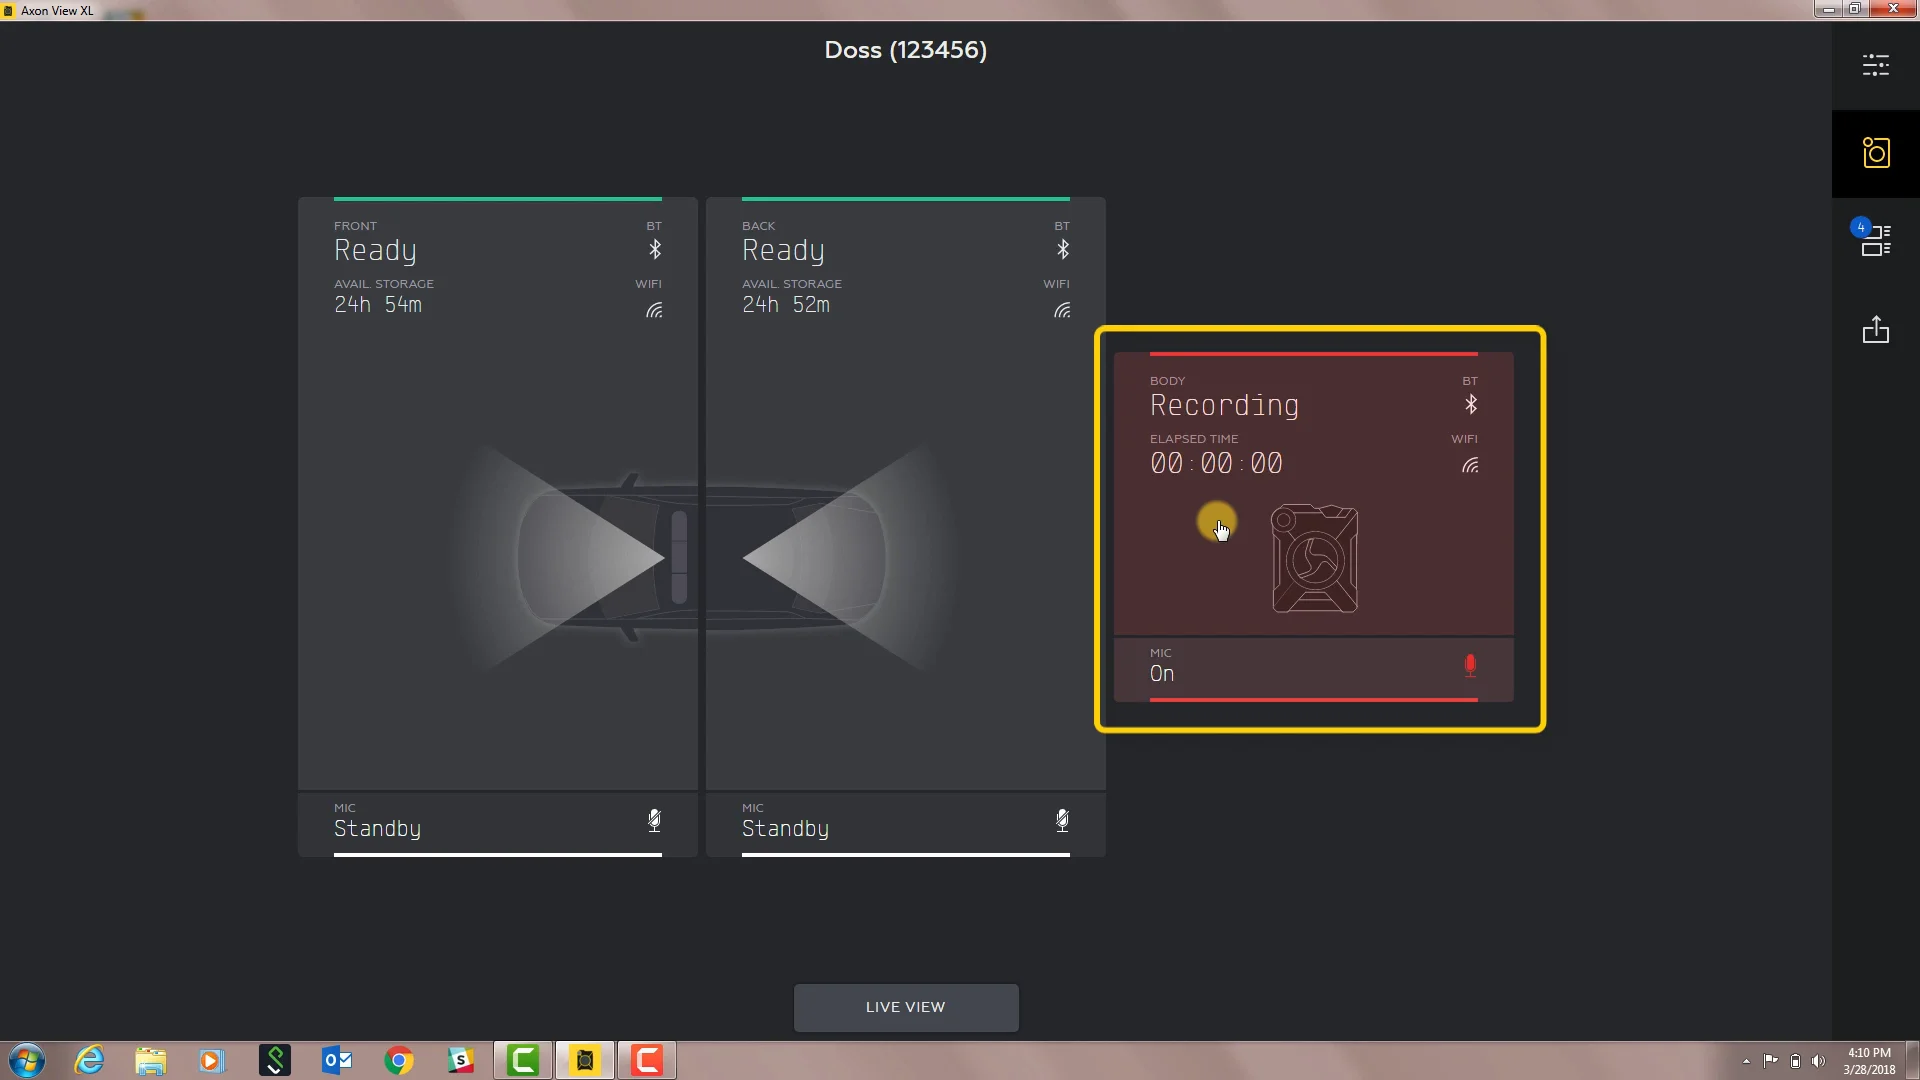
Task: Click the yellow highlighted recording button
Action: pyautogui.click(x=1217, y=522)
